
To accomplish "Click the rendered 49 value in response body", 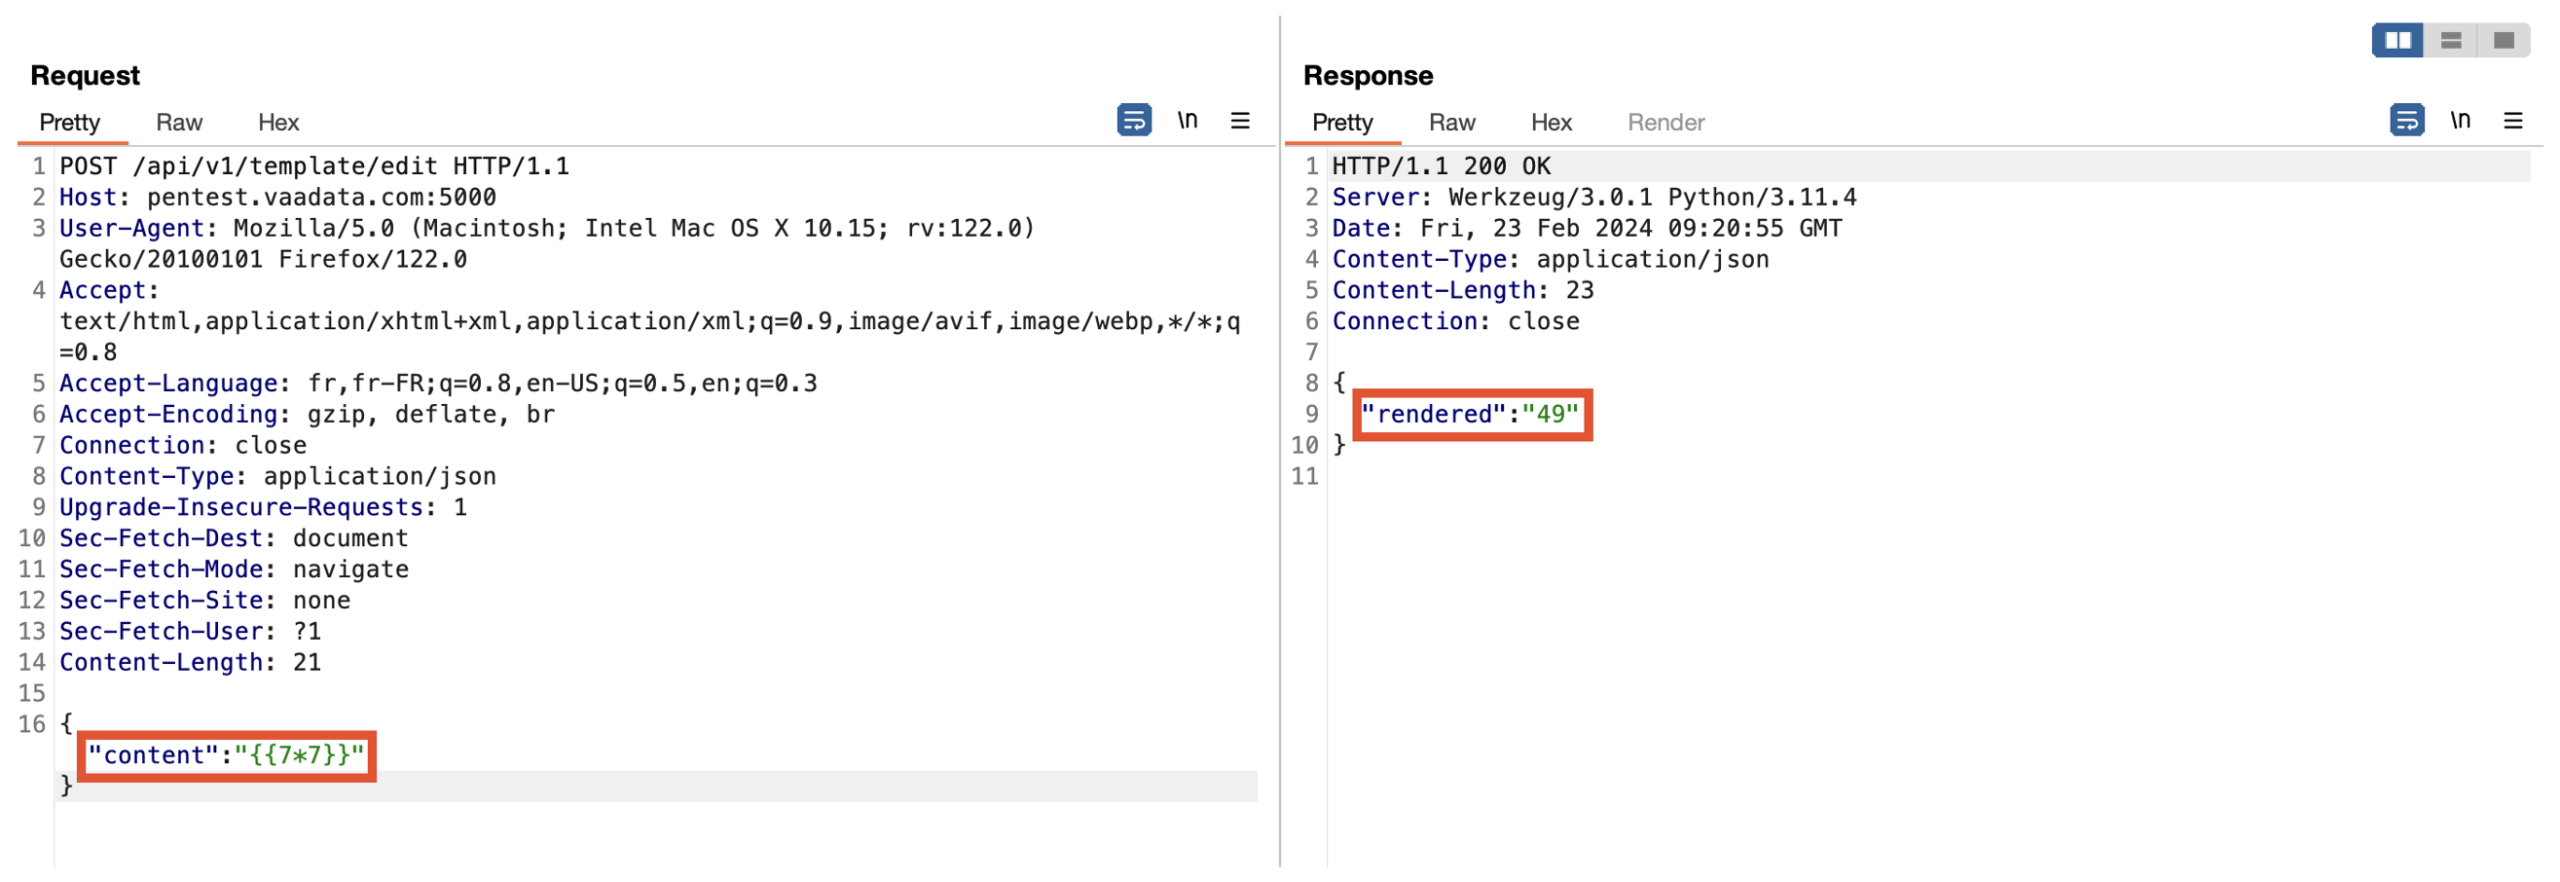I will (1470, 414).
